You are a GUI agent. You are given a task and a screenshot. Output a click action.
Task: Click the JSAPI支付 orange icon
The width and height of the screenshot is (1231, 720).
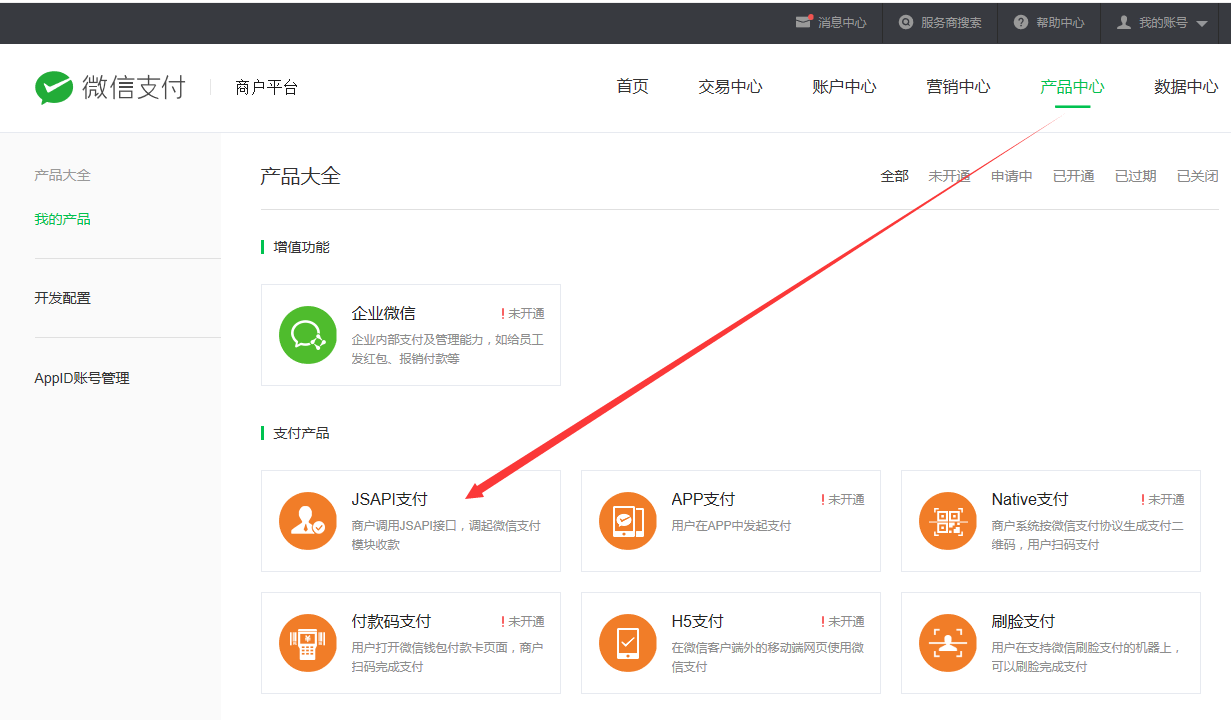[x=307, y=521]
